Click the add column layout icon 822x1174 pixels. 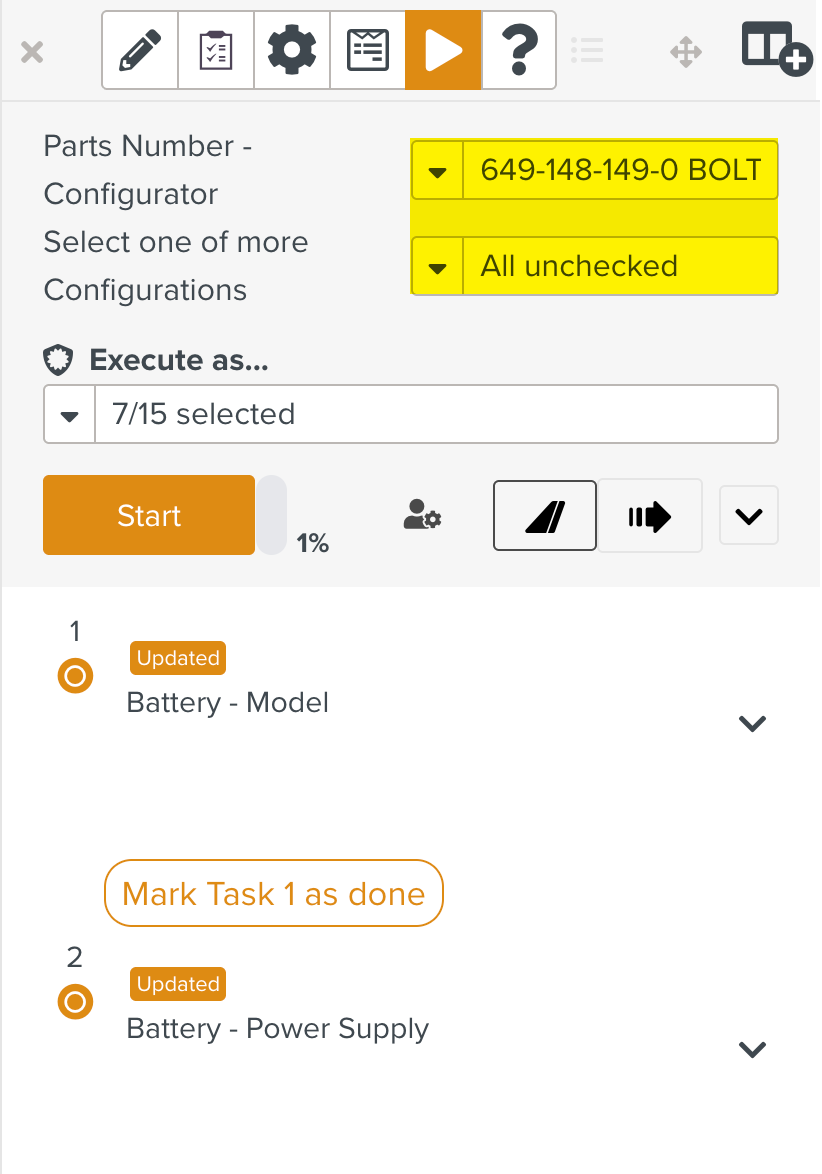pyautogui.click(x=775, y=49)
